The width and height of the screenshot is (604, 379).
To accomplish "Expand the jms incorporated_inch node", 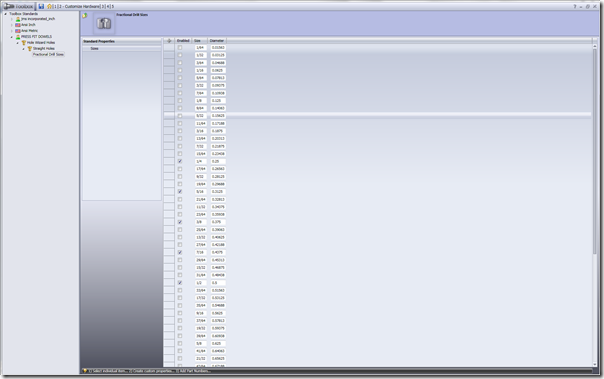I will tap(12, 19).
